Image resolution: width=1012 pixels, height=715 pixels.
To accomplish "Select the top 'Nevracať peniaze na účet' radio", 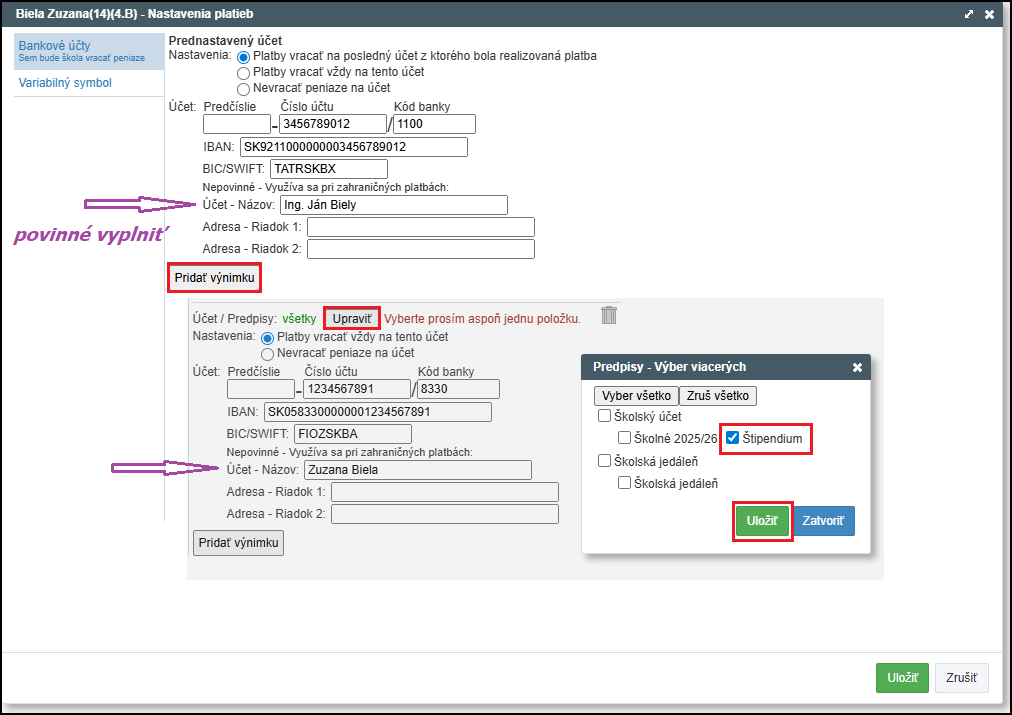I will (243, 89).
